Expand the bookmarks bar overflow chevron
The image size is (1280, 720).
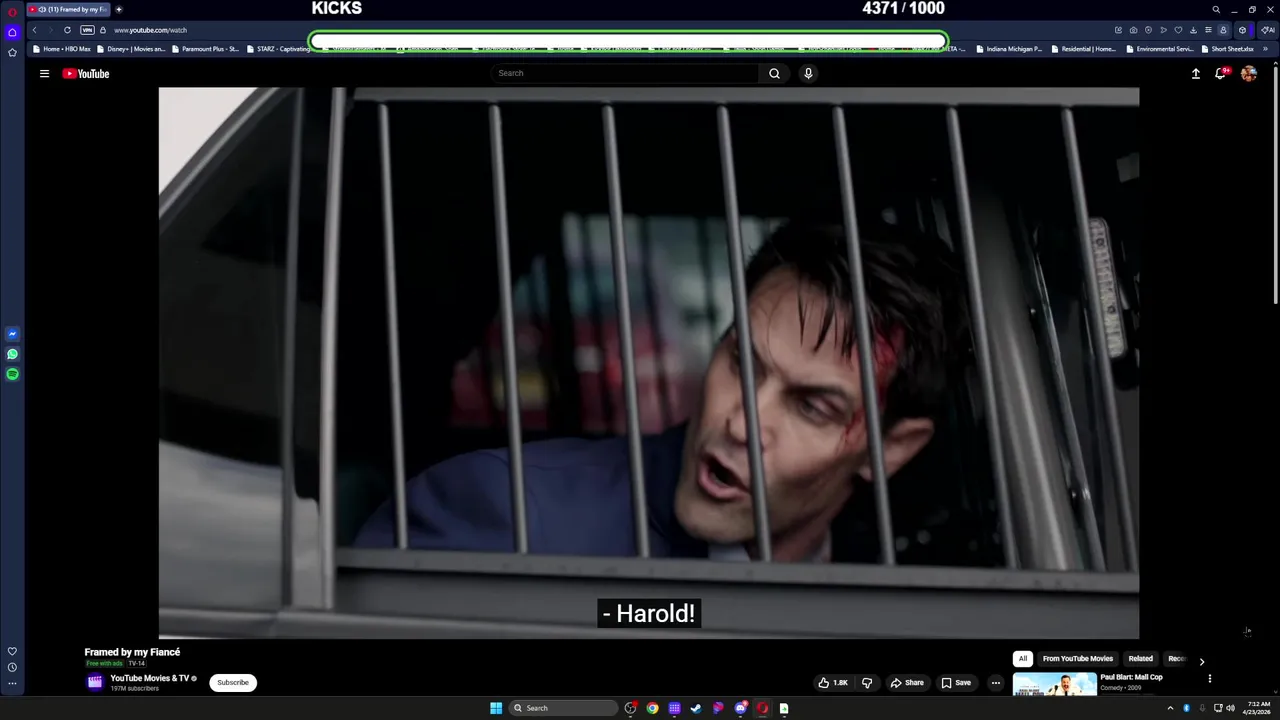point(1266,48)
